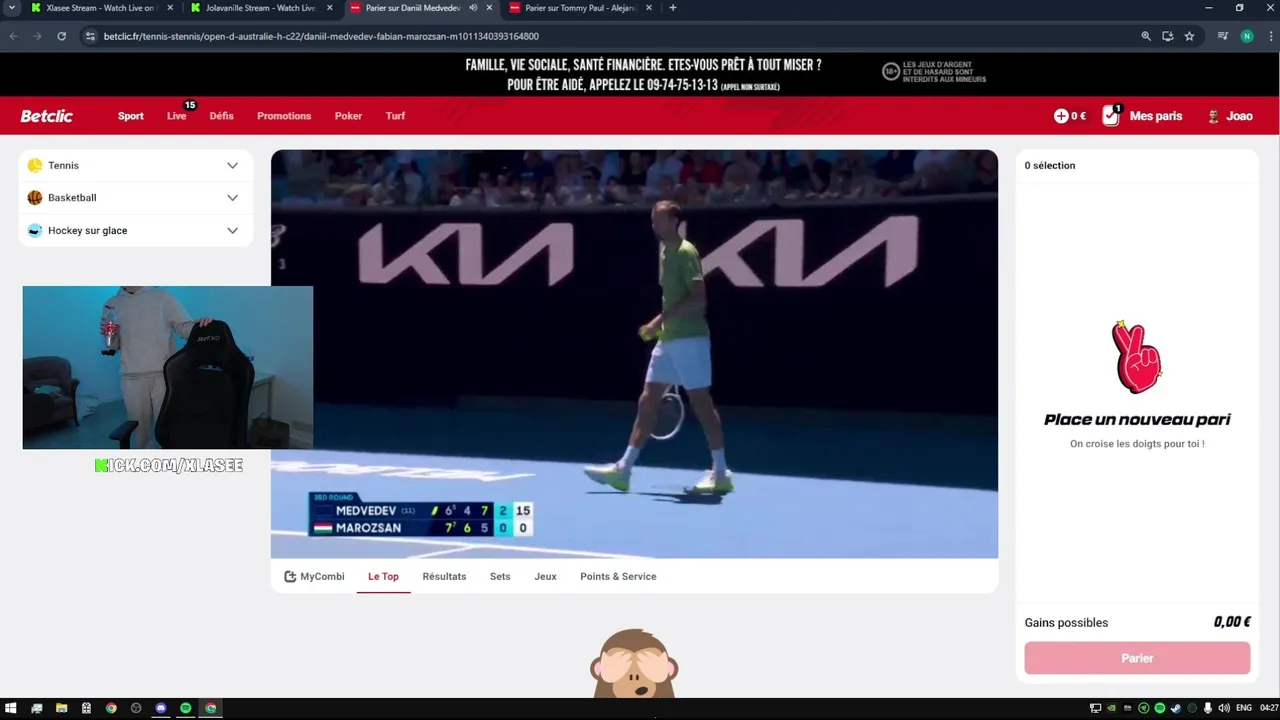Click the Hockey sur glace icon
This screenshot has height=720, width=1280.
pos(35,231)
